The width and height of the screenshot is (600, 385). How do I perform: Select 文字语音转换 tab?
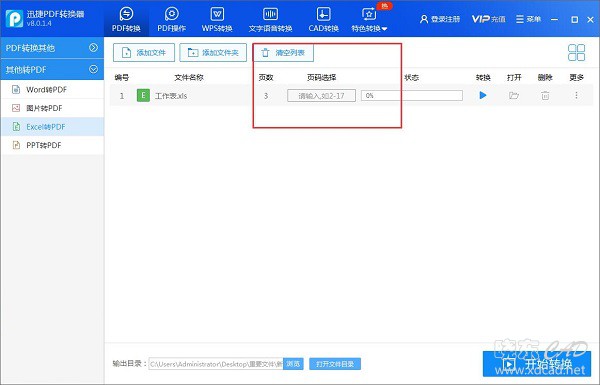pyautogui.click(x=270, y=19)
